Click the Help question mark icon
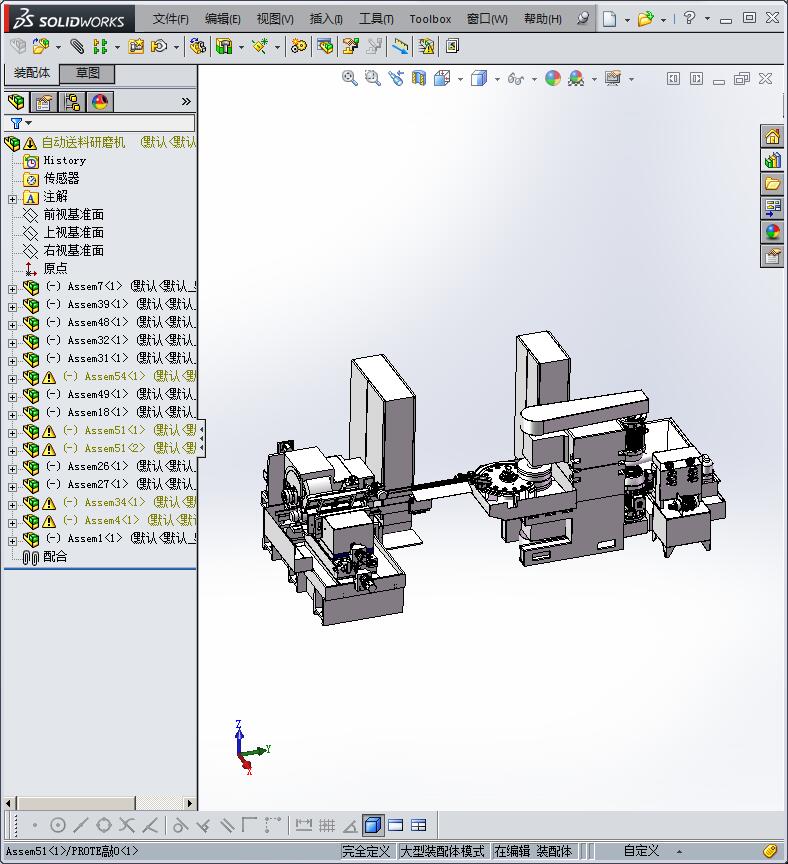This screenshot has width=788, height=864. pyautogui.click(x=689, y=18)
